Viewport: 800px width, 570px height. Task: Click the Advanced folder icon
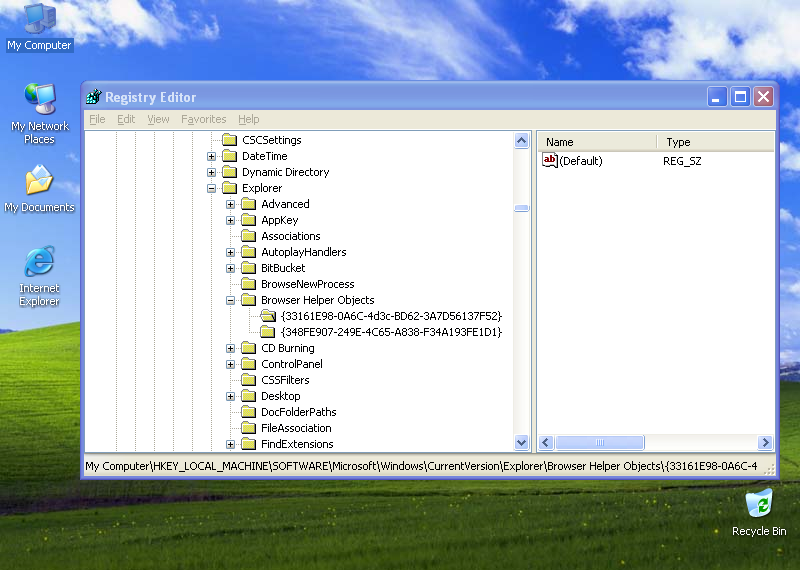[x=248, y=204]
